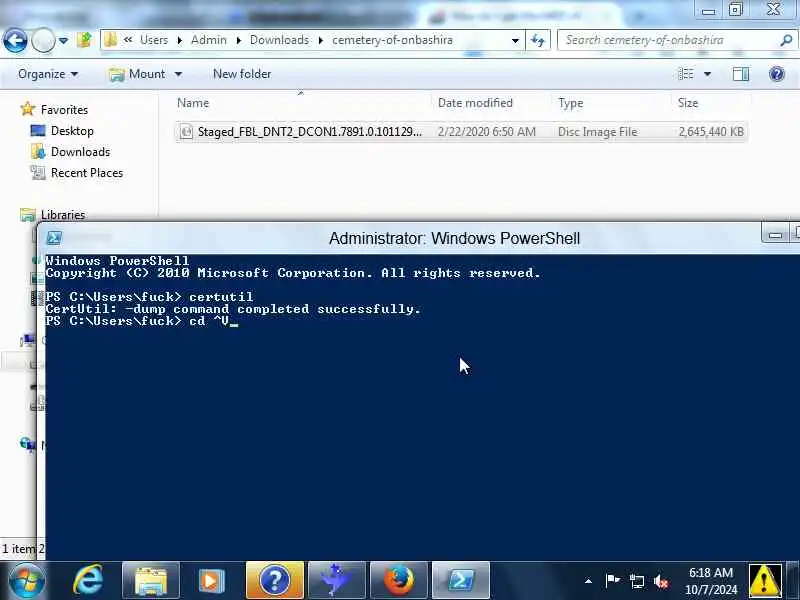Open Action Center flag icon
Viewport: 800px width, 600px height.
[x=612, y=581]
